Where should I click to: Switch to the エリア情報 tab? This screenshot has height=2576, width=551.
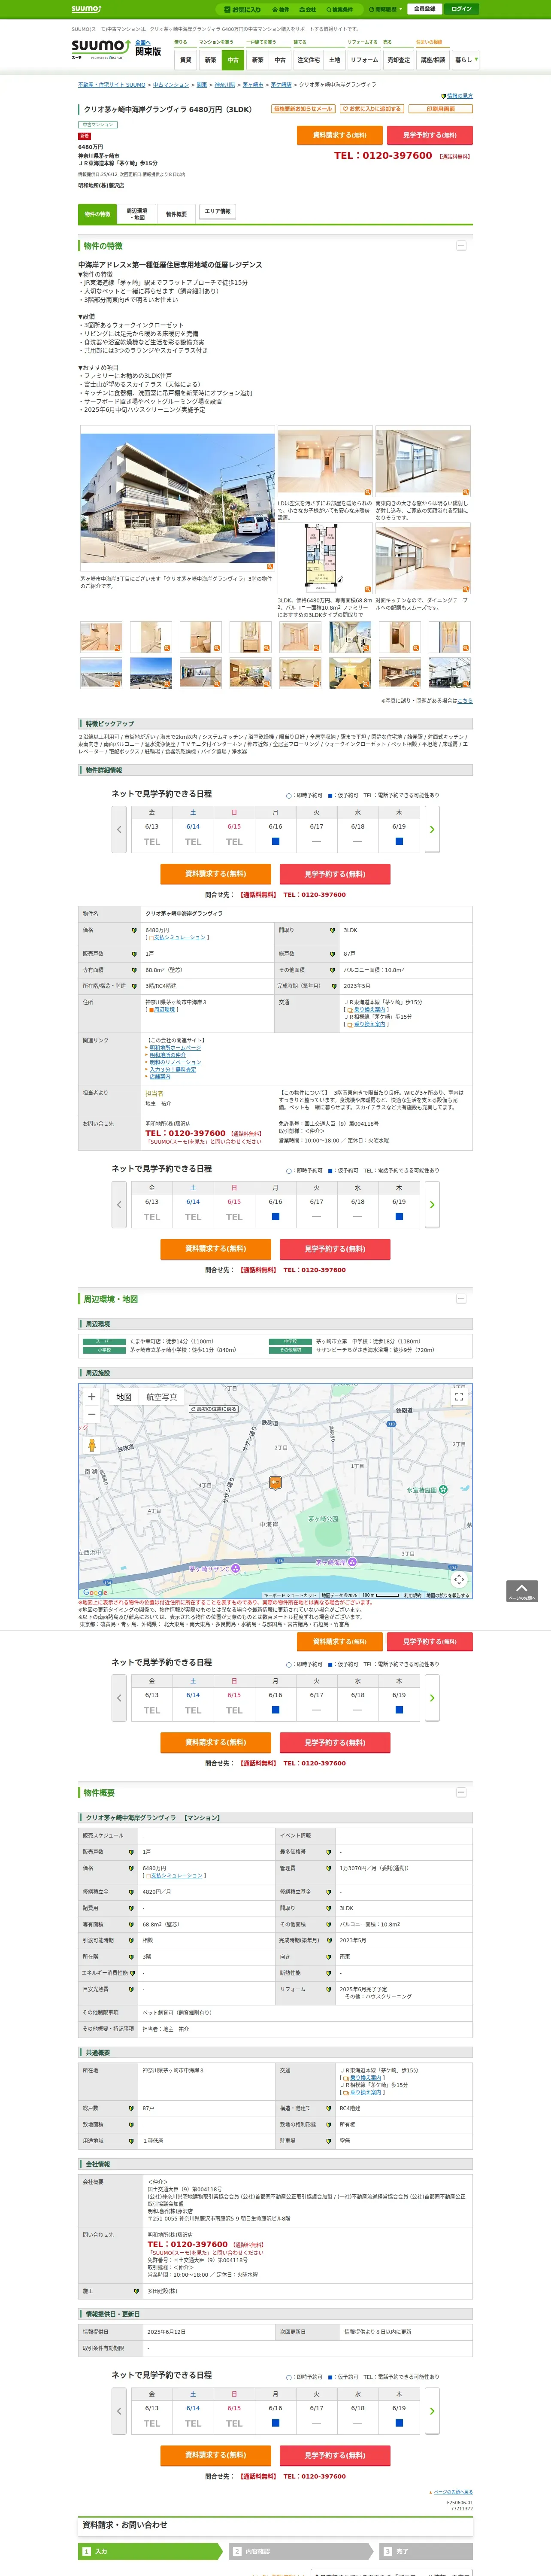click(218, 212)
